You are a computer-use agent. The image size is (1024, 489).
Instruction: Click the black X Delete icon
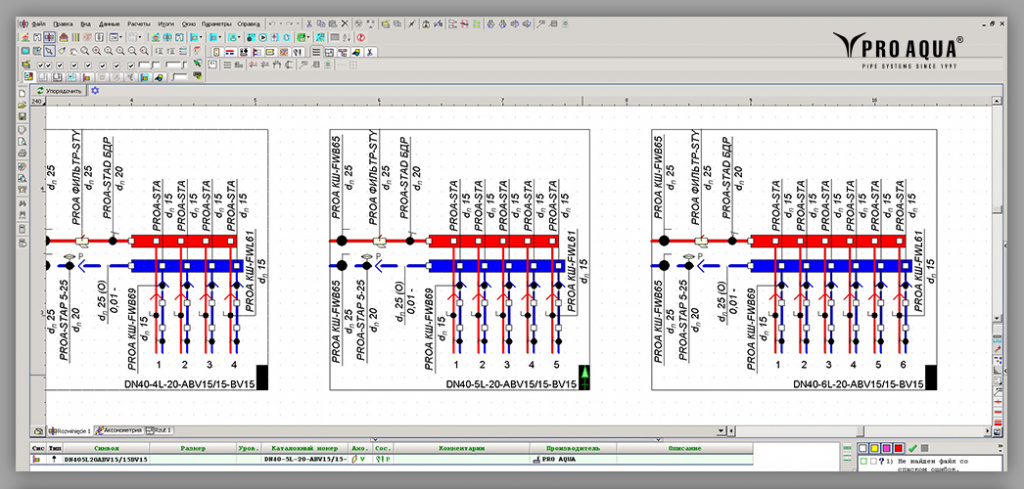click(x=345, y=24)
